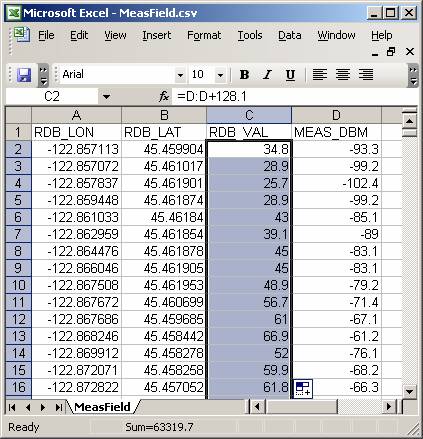The height and width of the screenshot is (439, 423).
Task: Click the Center alignment icon
Action: (343, 75)
